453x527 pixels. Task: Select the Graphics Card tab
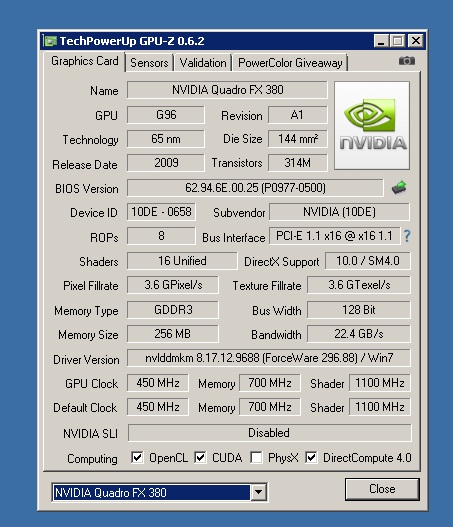tap(85, 61)
